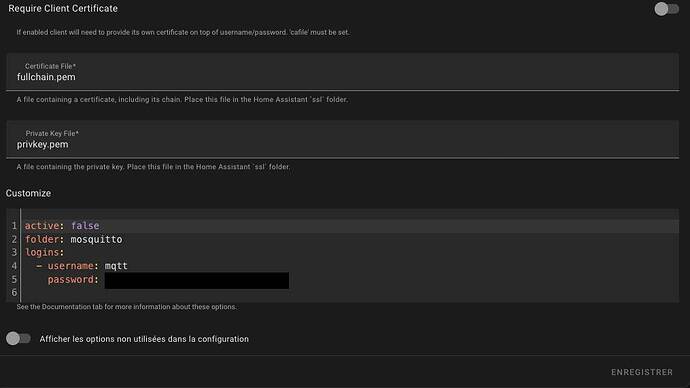Click the Customize section heading

click(28, 193)
